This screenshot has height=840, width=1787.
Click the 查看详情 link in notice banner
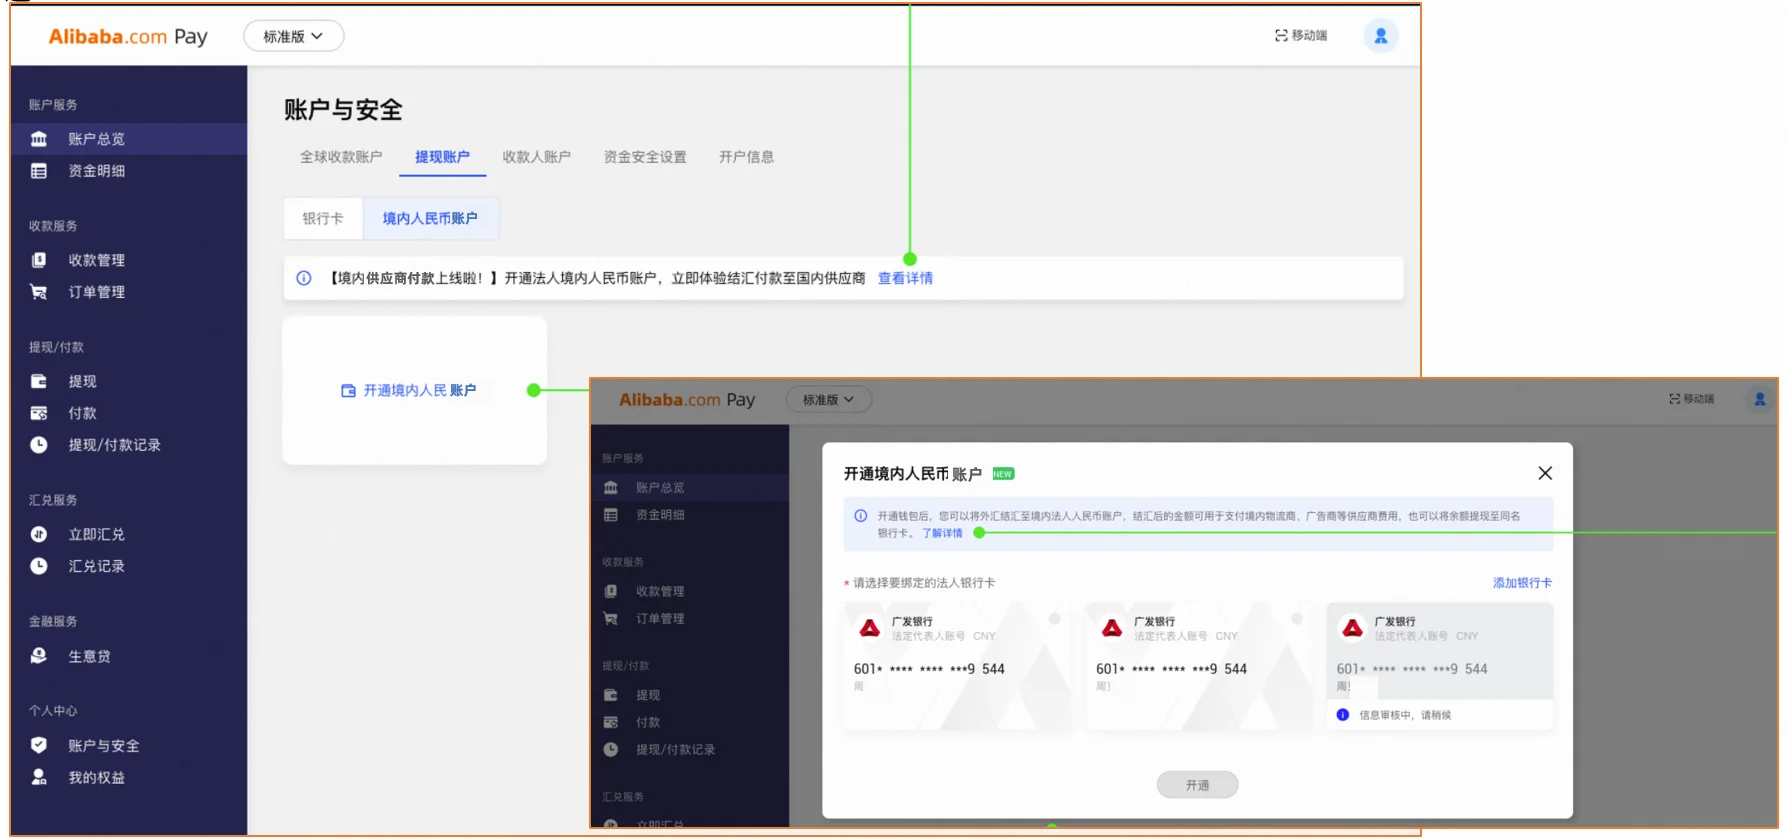click(x=905, y=278)
